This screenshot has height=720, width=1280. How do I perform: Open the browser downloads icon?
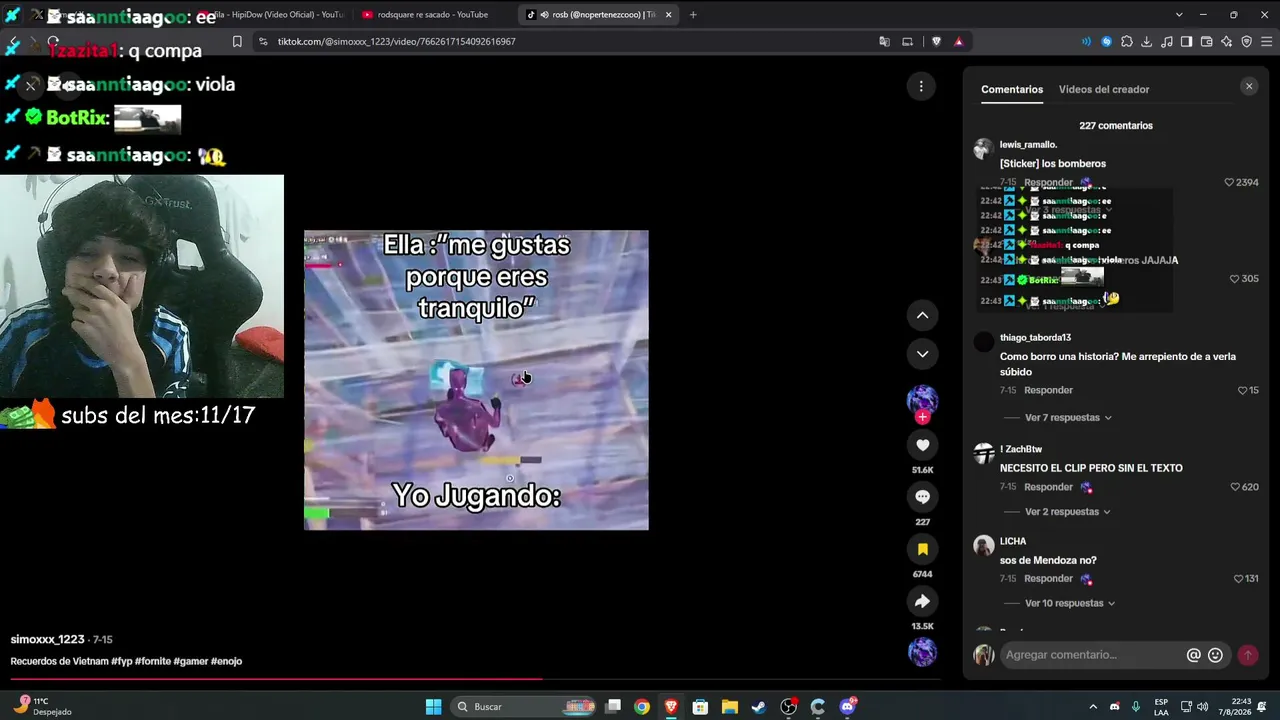[1147, 42]
